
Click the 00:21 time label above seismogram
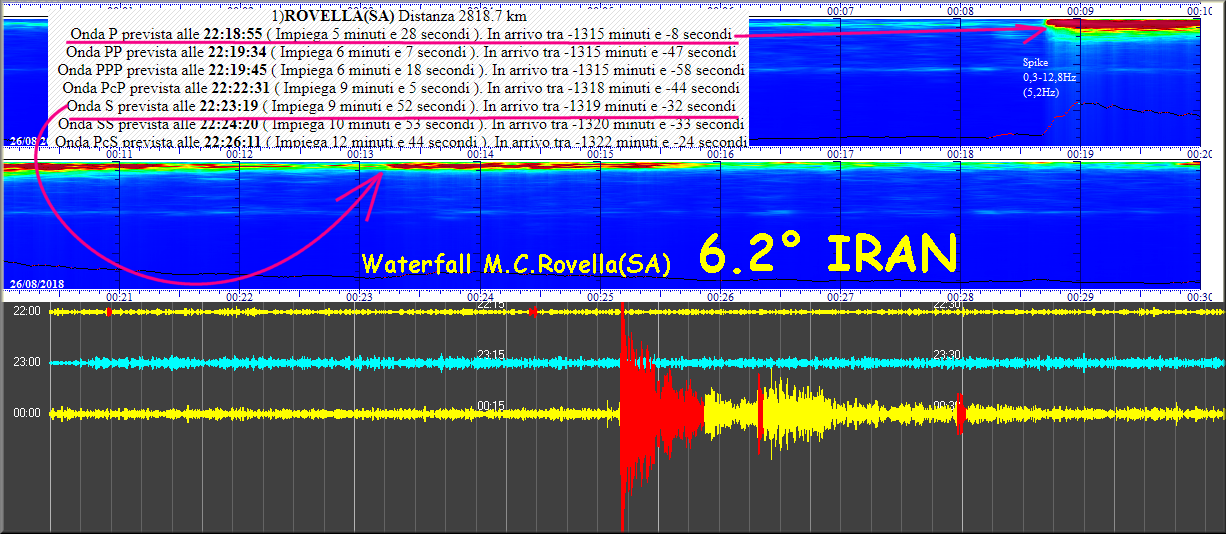[120, 297]
